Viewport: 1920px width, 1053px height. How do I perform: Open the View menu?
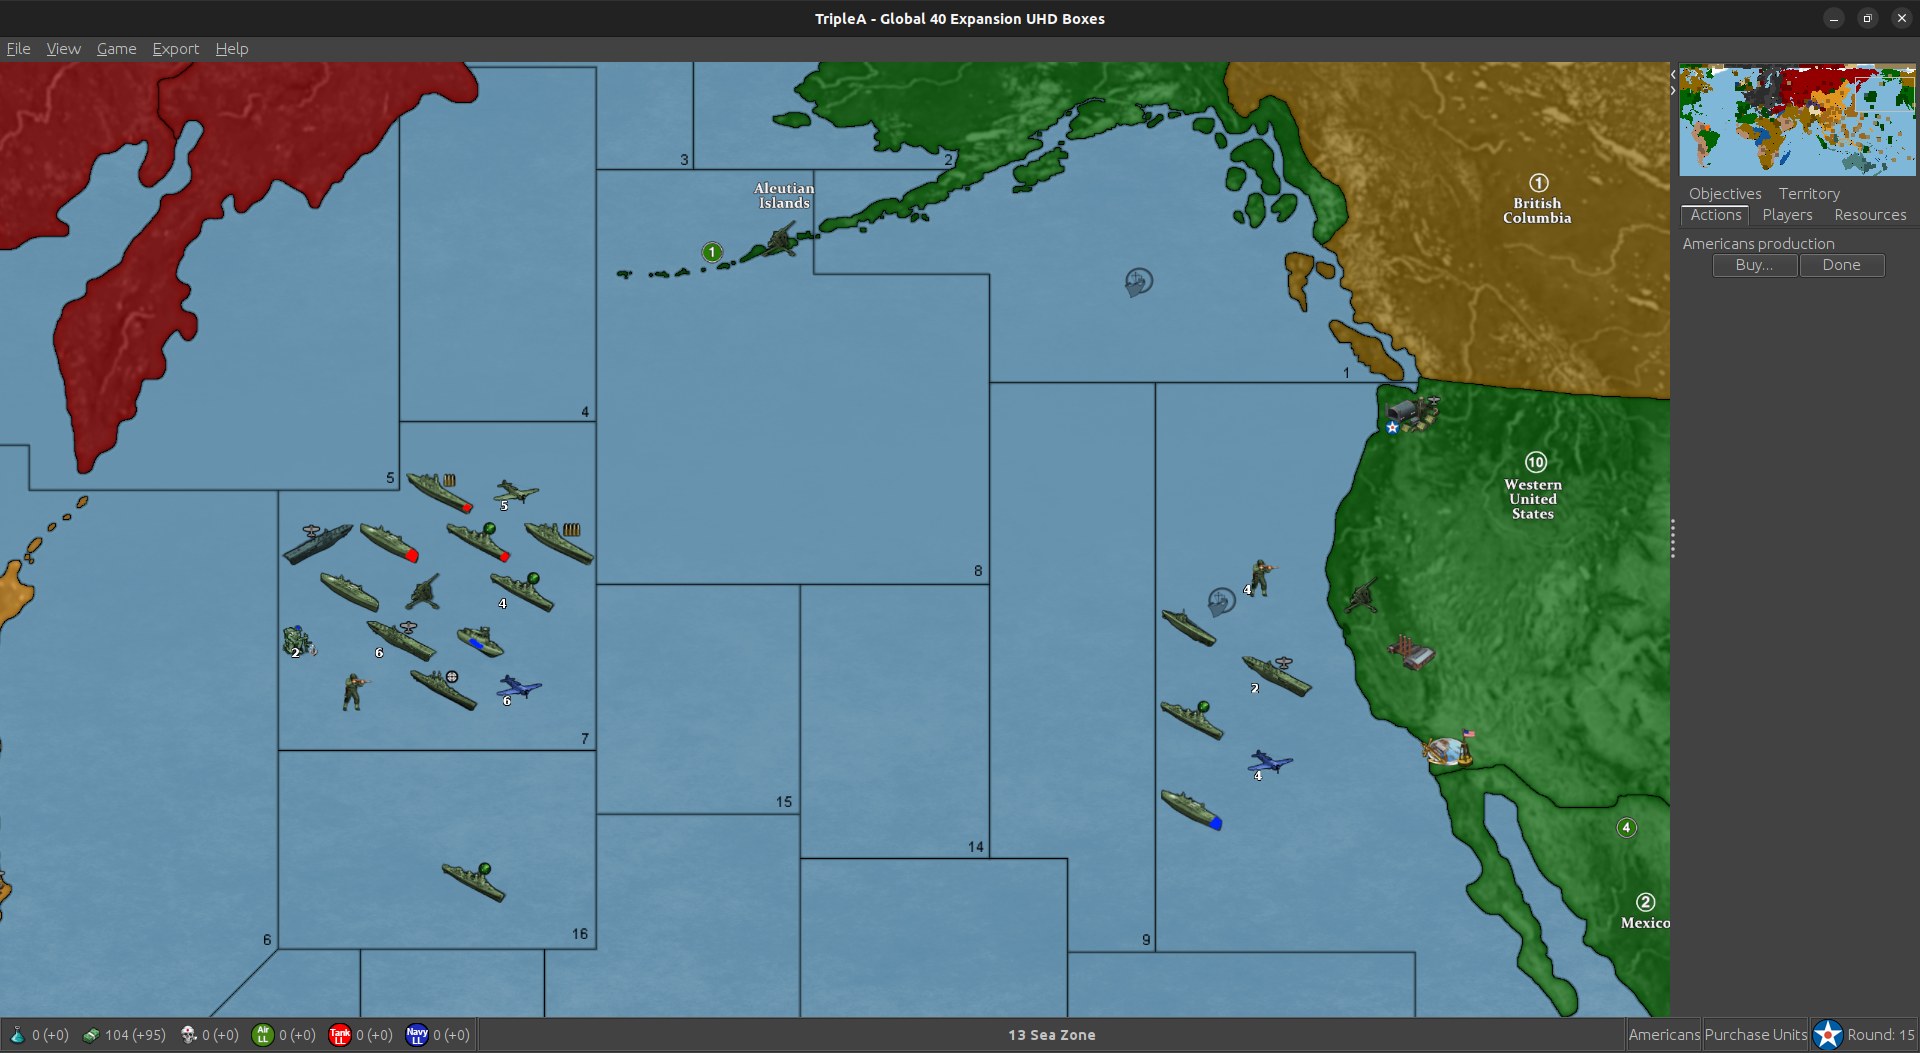[x=63, y=48]
